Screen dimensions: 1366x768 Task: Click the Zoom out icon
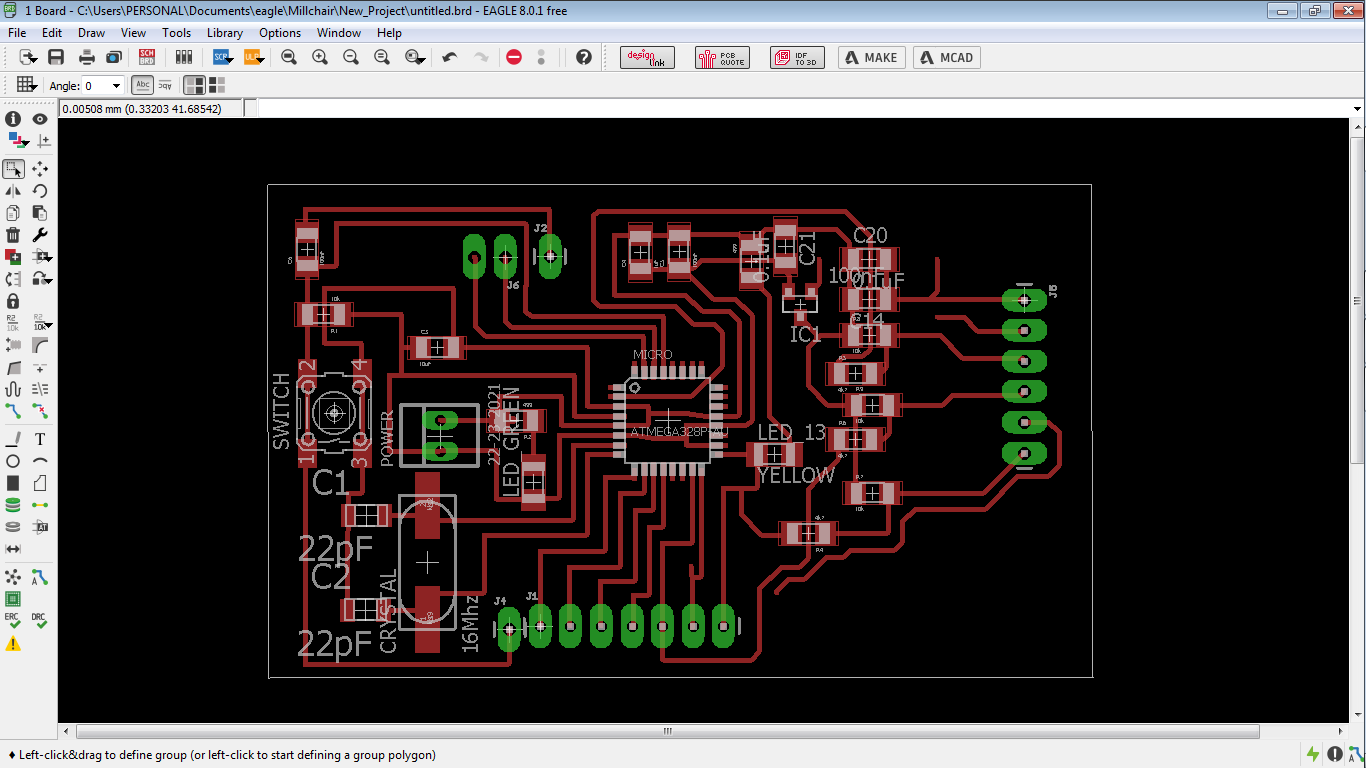coord(351,58)
